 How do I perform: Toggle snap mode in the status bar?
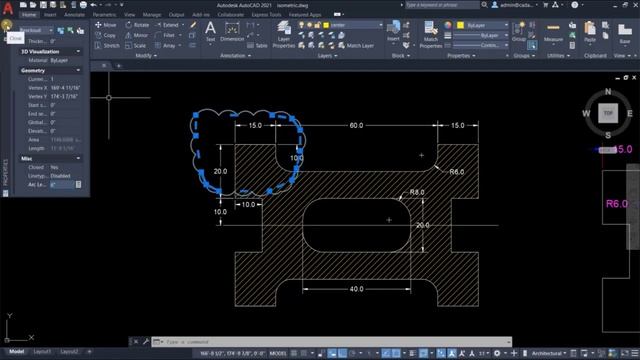coord(304,353)
